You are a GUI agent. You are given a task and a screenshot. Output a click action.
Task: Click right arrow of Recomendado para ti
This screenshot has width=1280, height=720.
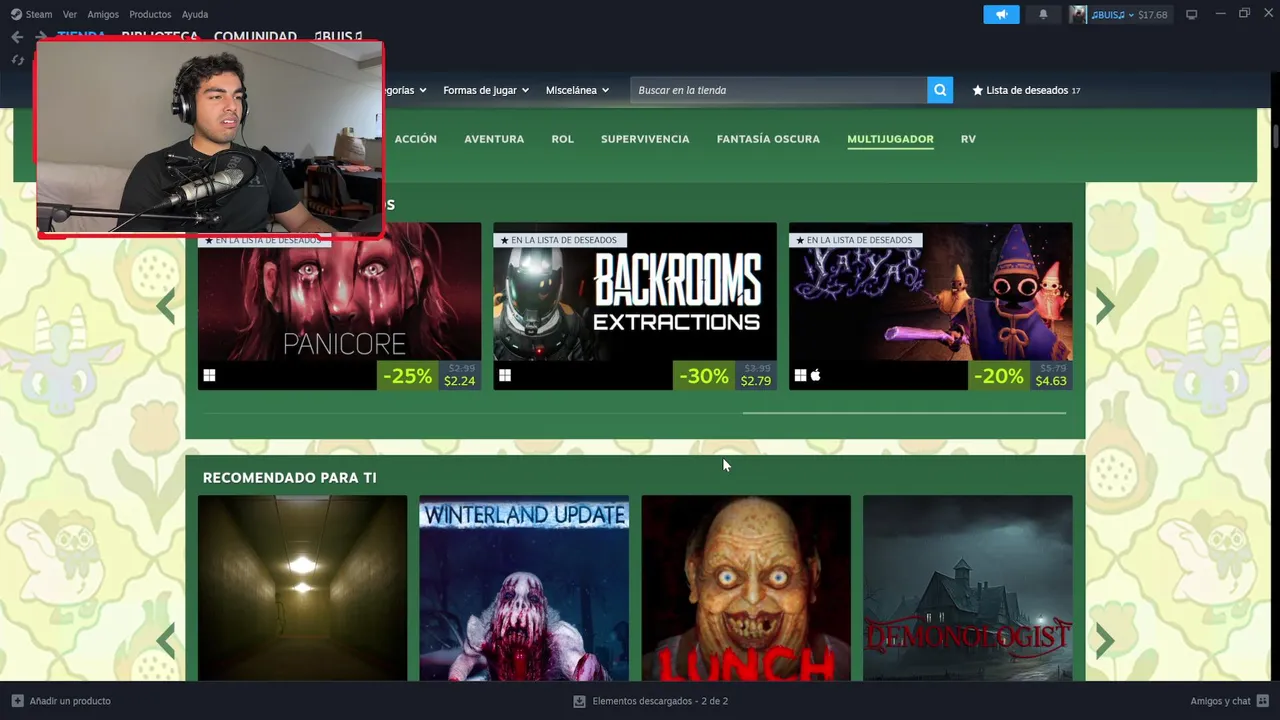(1104, 641)
